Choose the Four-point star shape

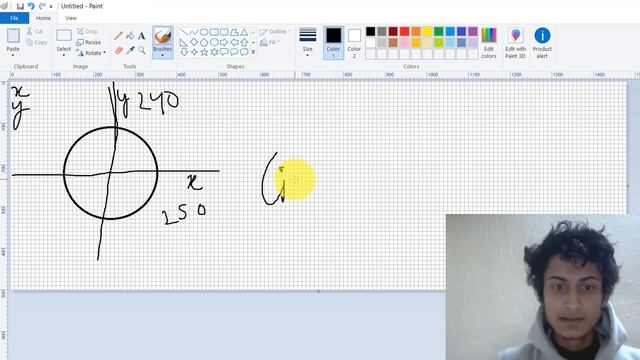[x=194, y=52]
